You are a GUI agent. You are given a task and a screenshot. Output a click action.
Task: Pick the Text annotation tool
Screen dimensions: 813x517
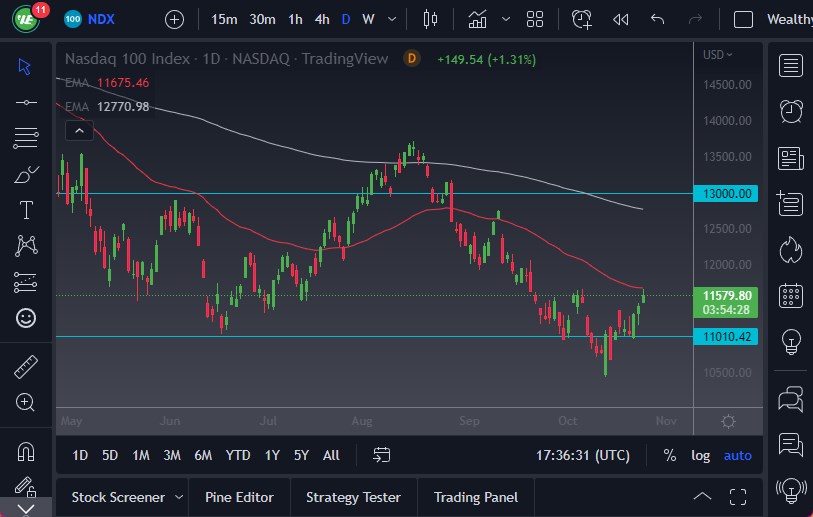coord(26,210)
